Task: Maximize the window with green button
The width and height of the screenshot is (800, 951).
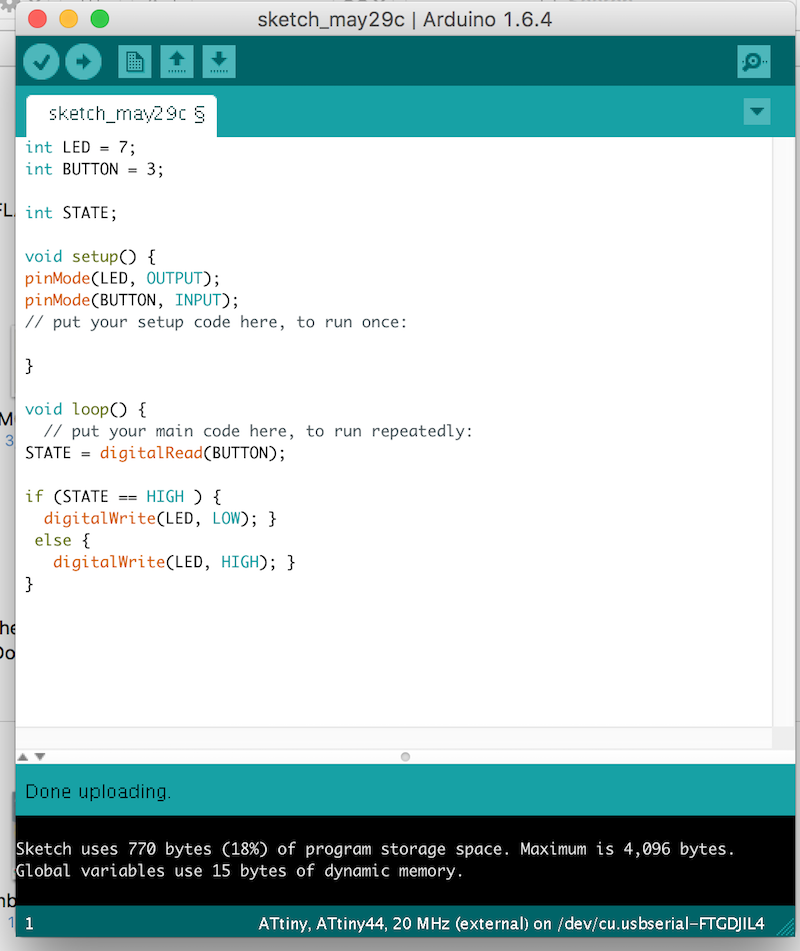Action: (x=100, y=19)
